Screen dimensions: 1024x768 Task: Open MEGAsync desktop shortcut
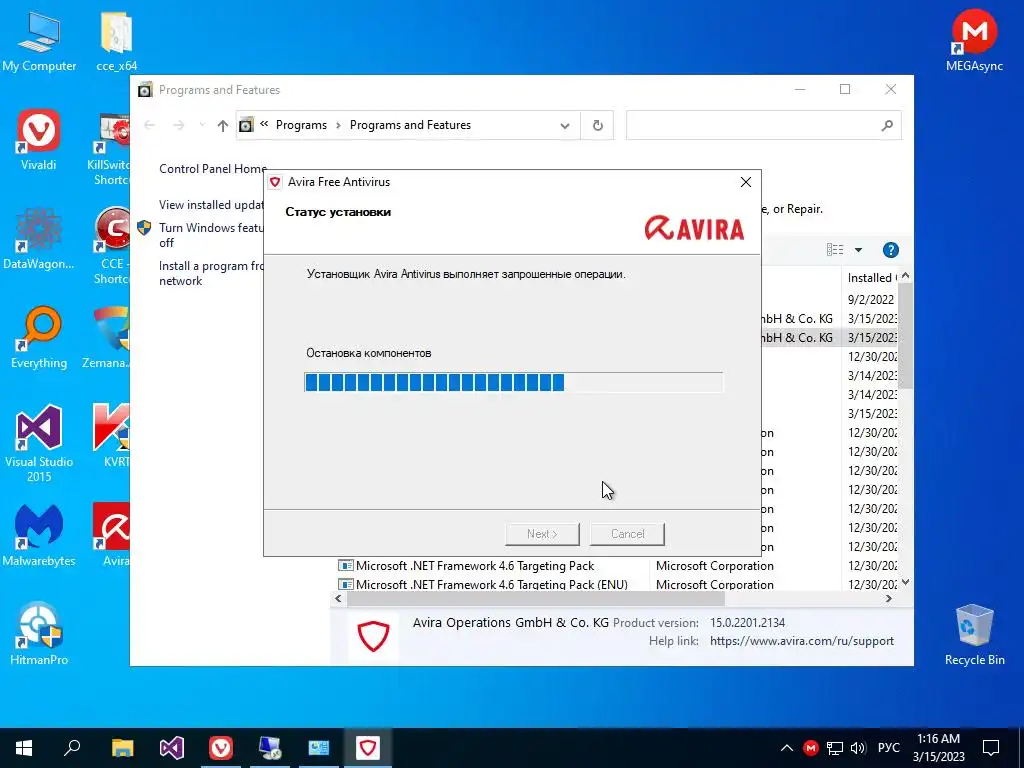[x=974, y=40]
